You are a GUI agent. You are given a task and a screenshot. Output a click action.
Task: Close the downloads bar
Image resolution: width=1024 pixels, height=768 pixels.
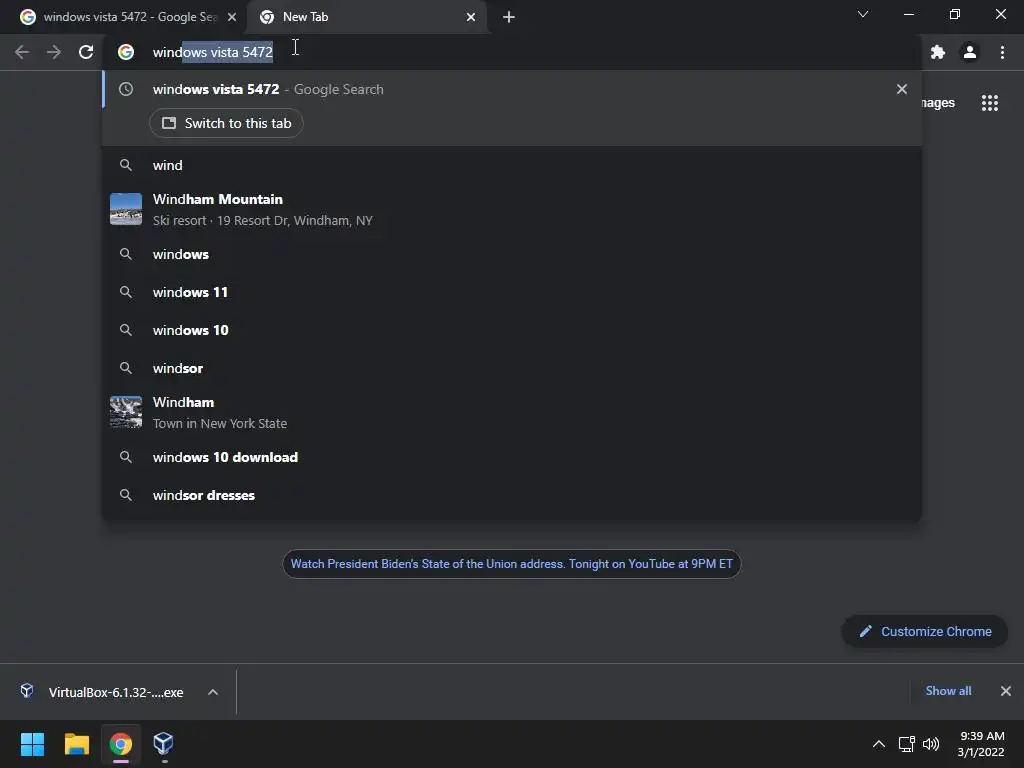1006,691
